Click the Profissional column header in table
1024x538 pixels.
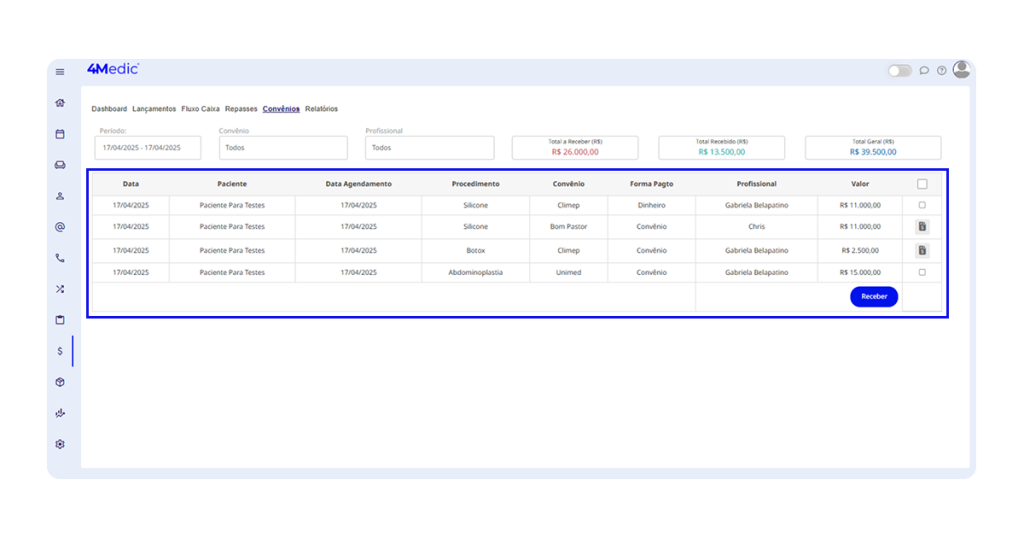point(756,184)
